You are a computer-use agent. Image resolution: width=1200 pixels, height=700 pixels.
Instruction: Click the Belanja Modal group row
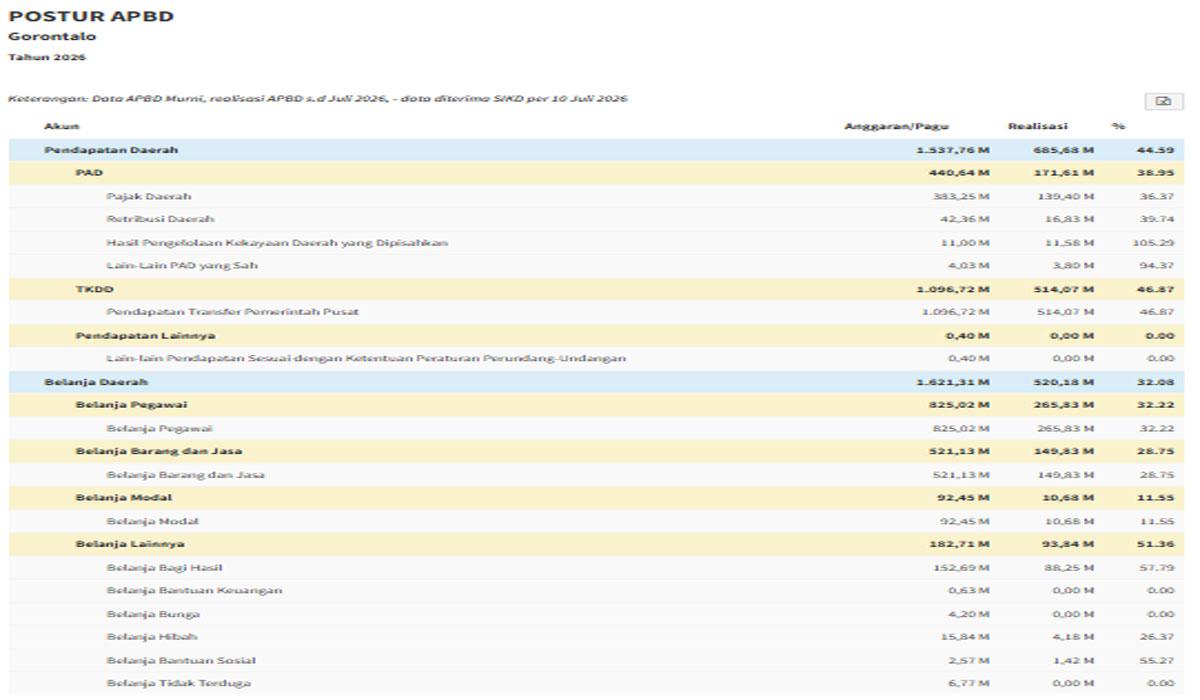[596, 497]
